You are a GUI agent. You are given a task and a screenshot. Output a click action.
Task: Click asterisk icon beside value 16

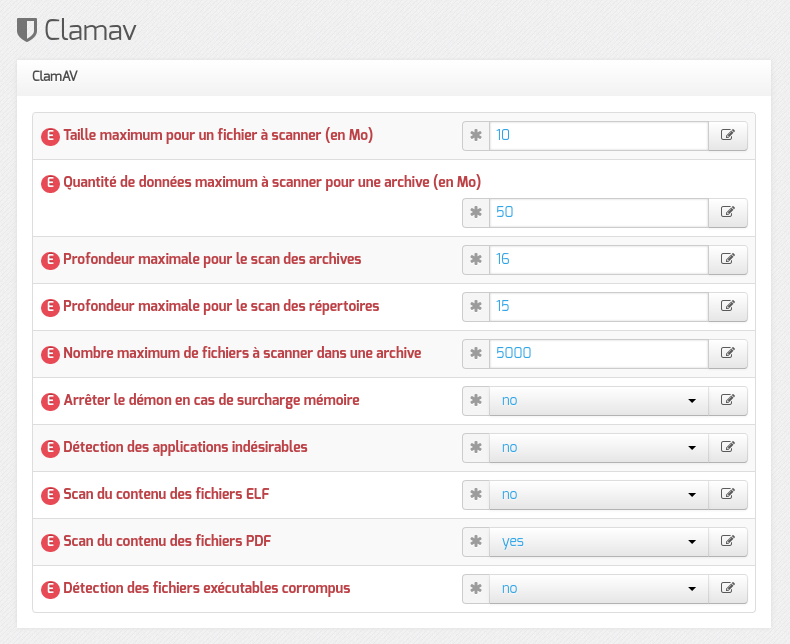(476, 260)
